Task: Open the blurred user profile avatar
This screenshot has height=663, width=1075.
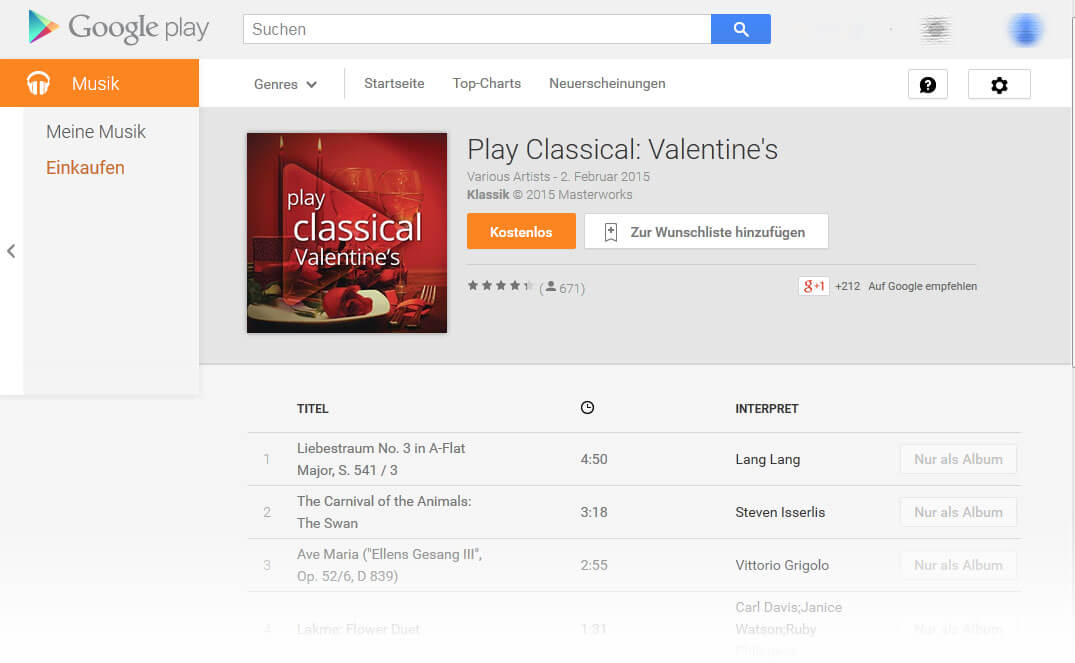Action: [1026, 29]
